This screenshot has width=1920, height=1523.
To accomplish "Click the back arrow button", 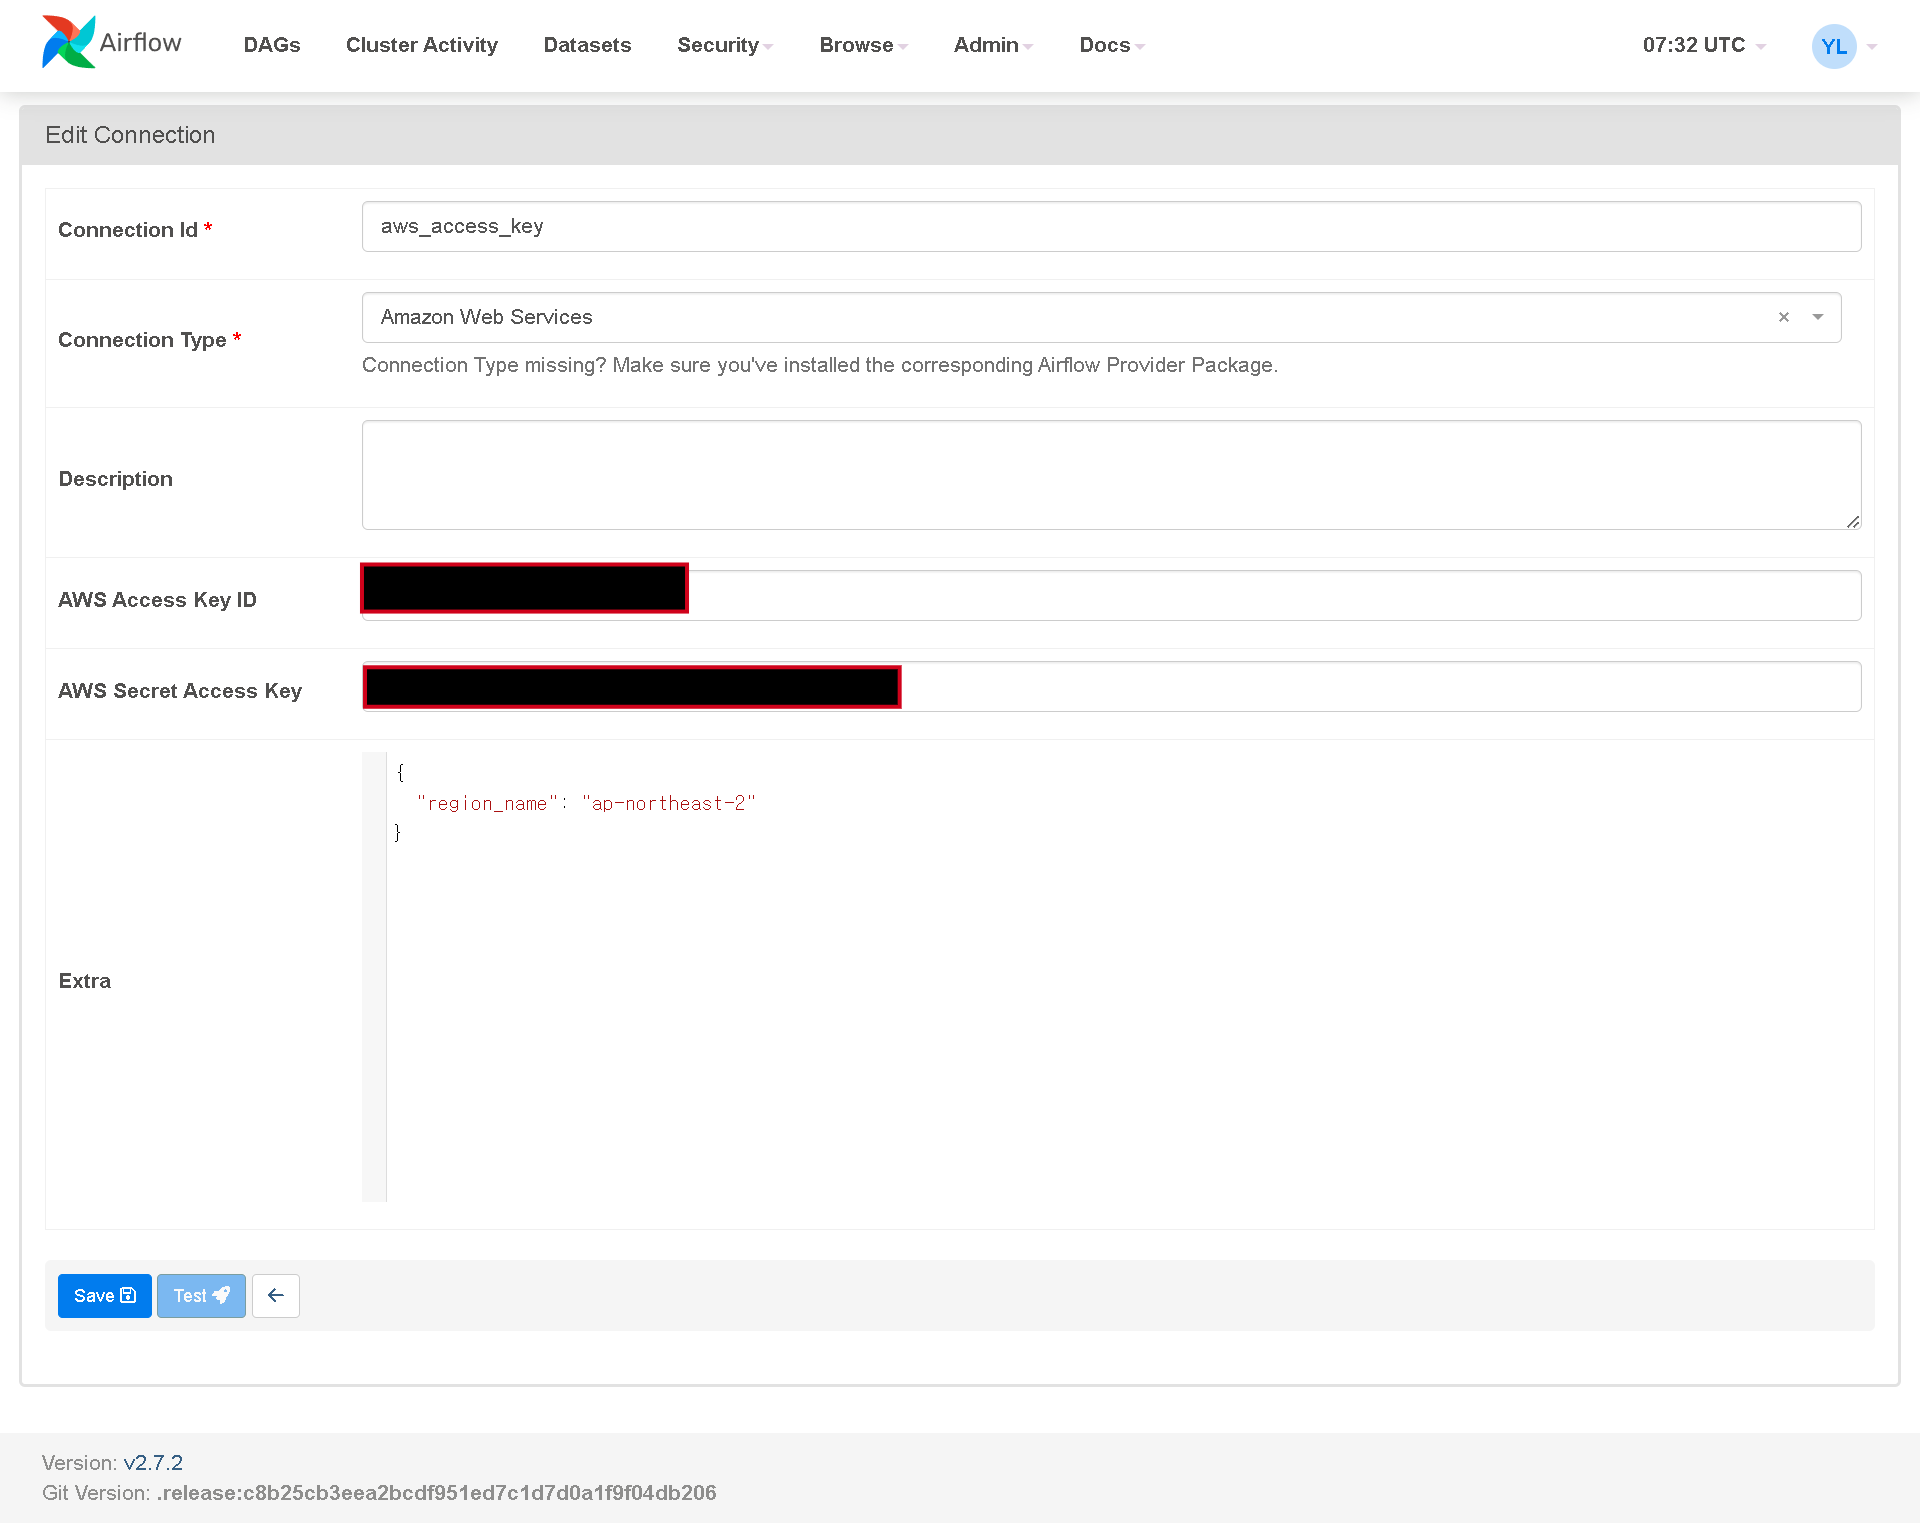I will [276, 1296].
